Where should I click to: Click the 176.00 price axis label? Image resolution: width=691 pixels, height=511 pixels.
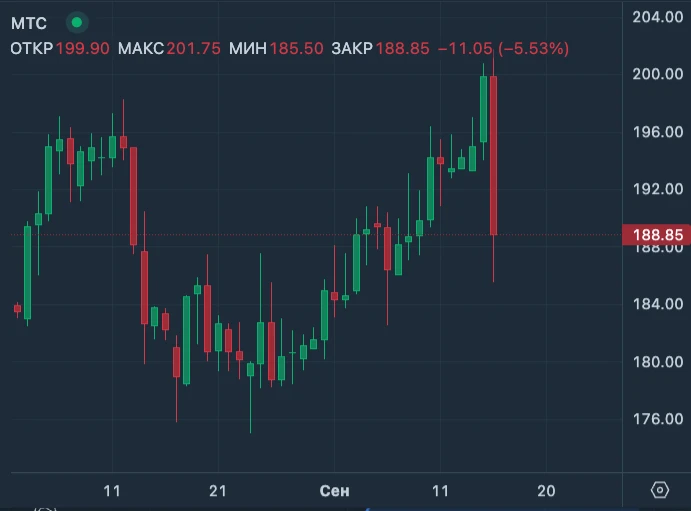click(658, 419)
